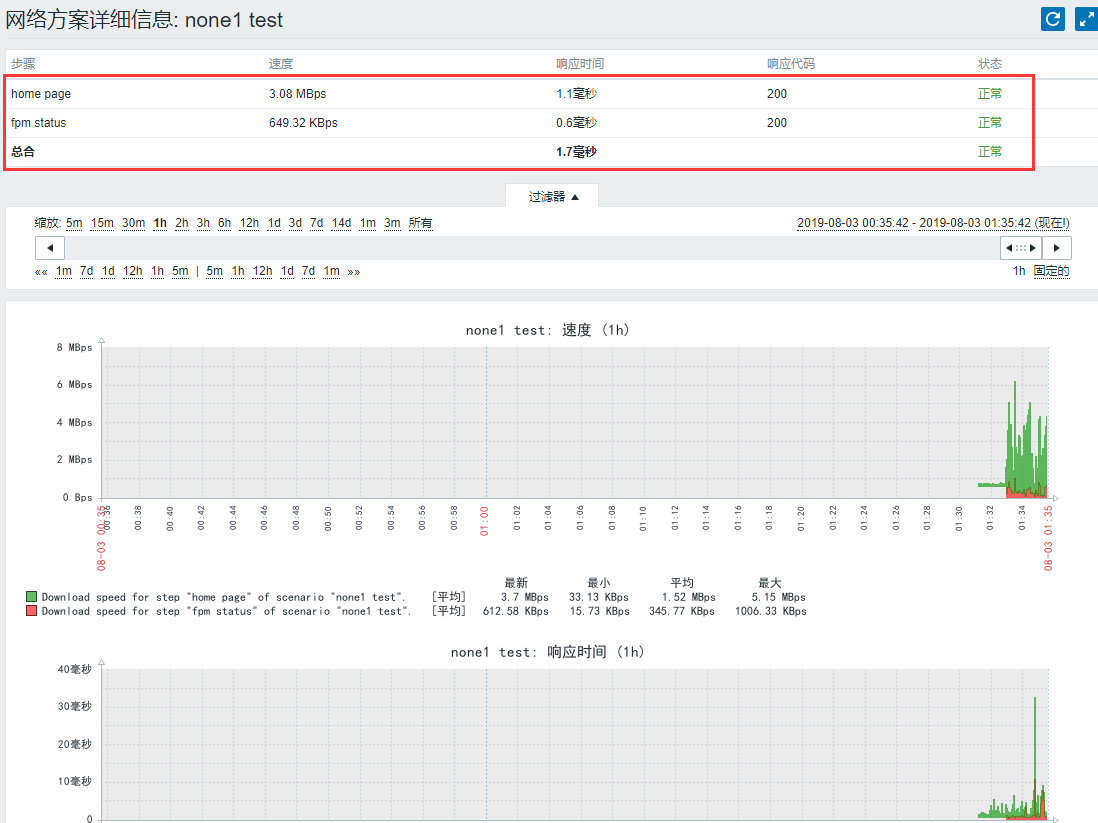Select the "home page" step cell
The width and height of the screenshot is (1098, 823).
[x=41, y=94]
